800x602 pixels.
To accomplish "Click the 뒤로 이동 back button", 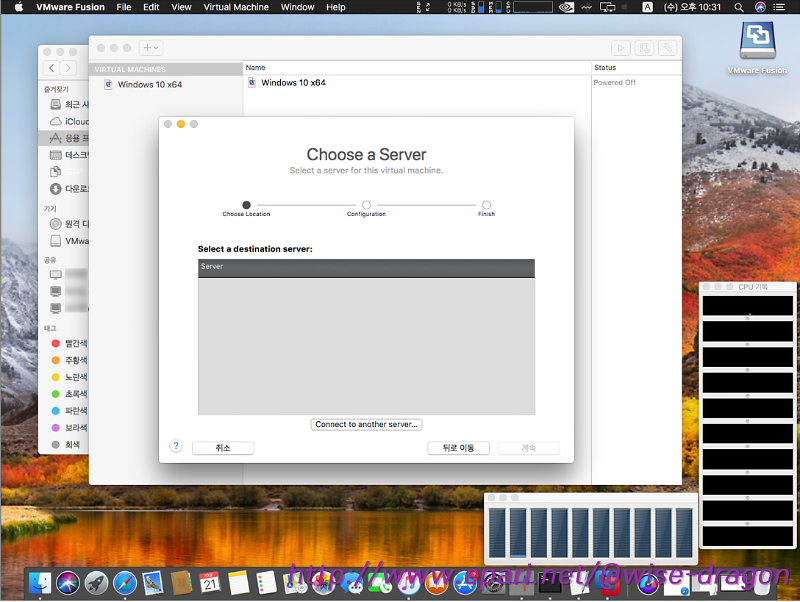I will (x=458, y=448).
